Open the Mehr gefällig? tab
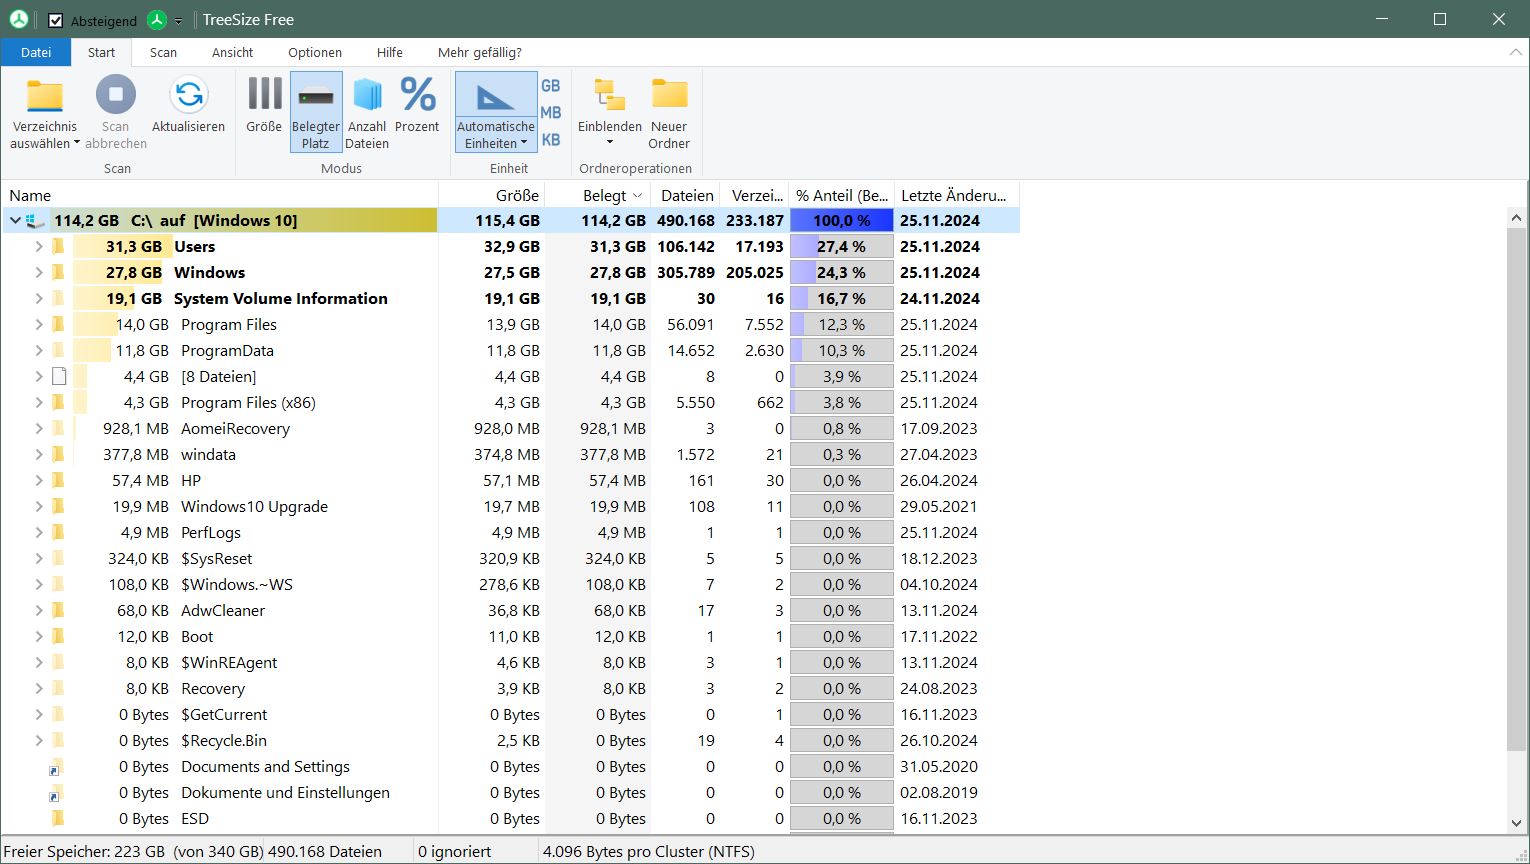This screenshot has width=1530, height=864. (x=480, y=52)
